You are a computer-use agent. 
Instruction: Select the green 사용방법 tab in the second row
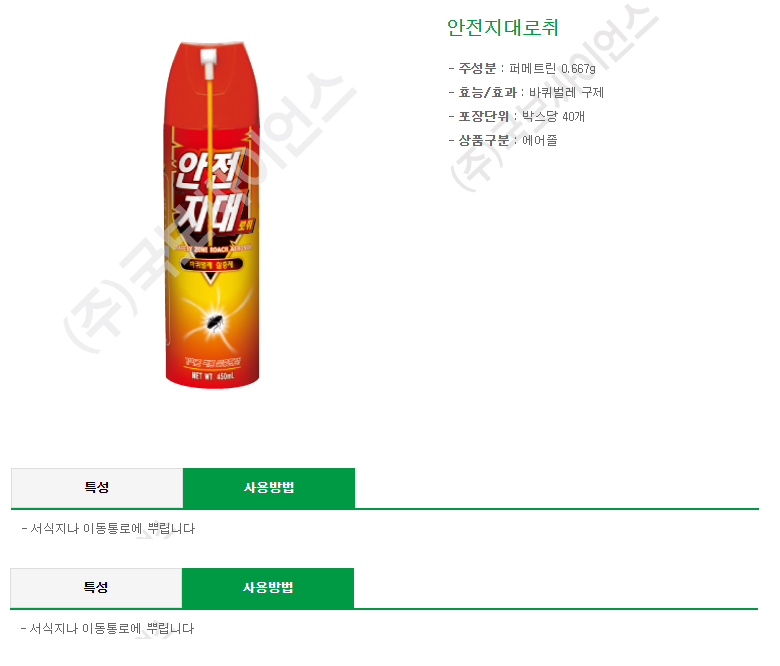point(268,588)
